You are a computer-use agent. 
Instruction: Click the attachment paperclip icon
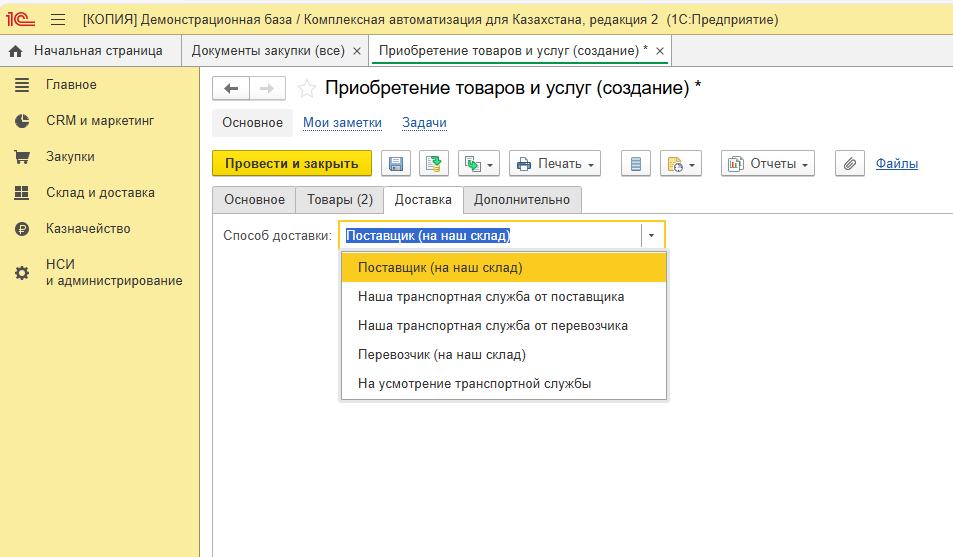click(x=848, y=164)
